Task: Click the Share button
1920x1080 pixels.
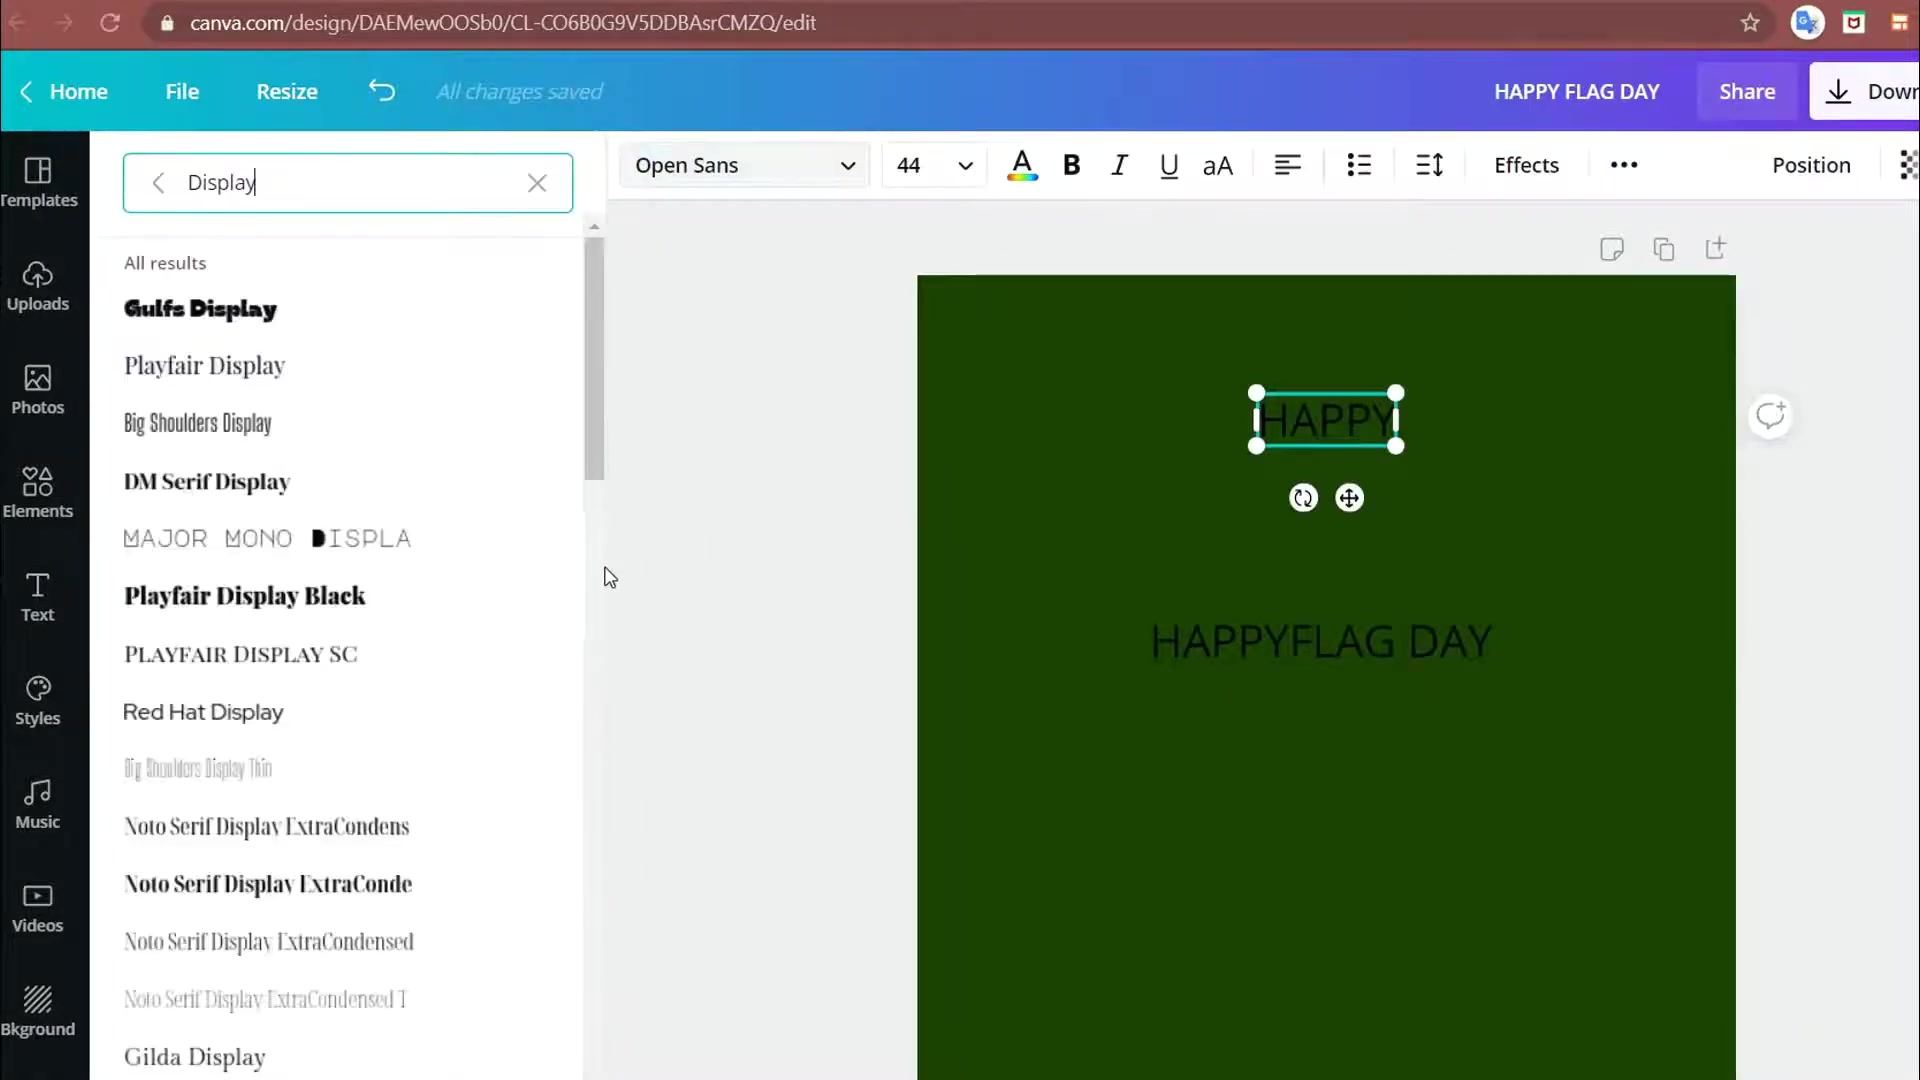Action: pos(1747,91)
